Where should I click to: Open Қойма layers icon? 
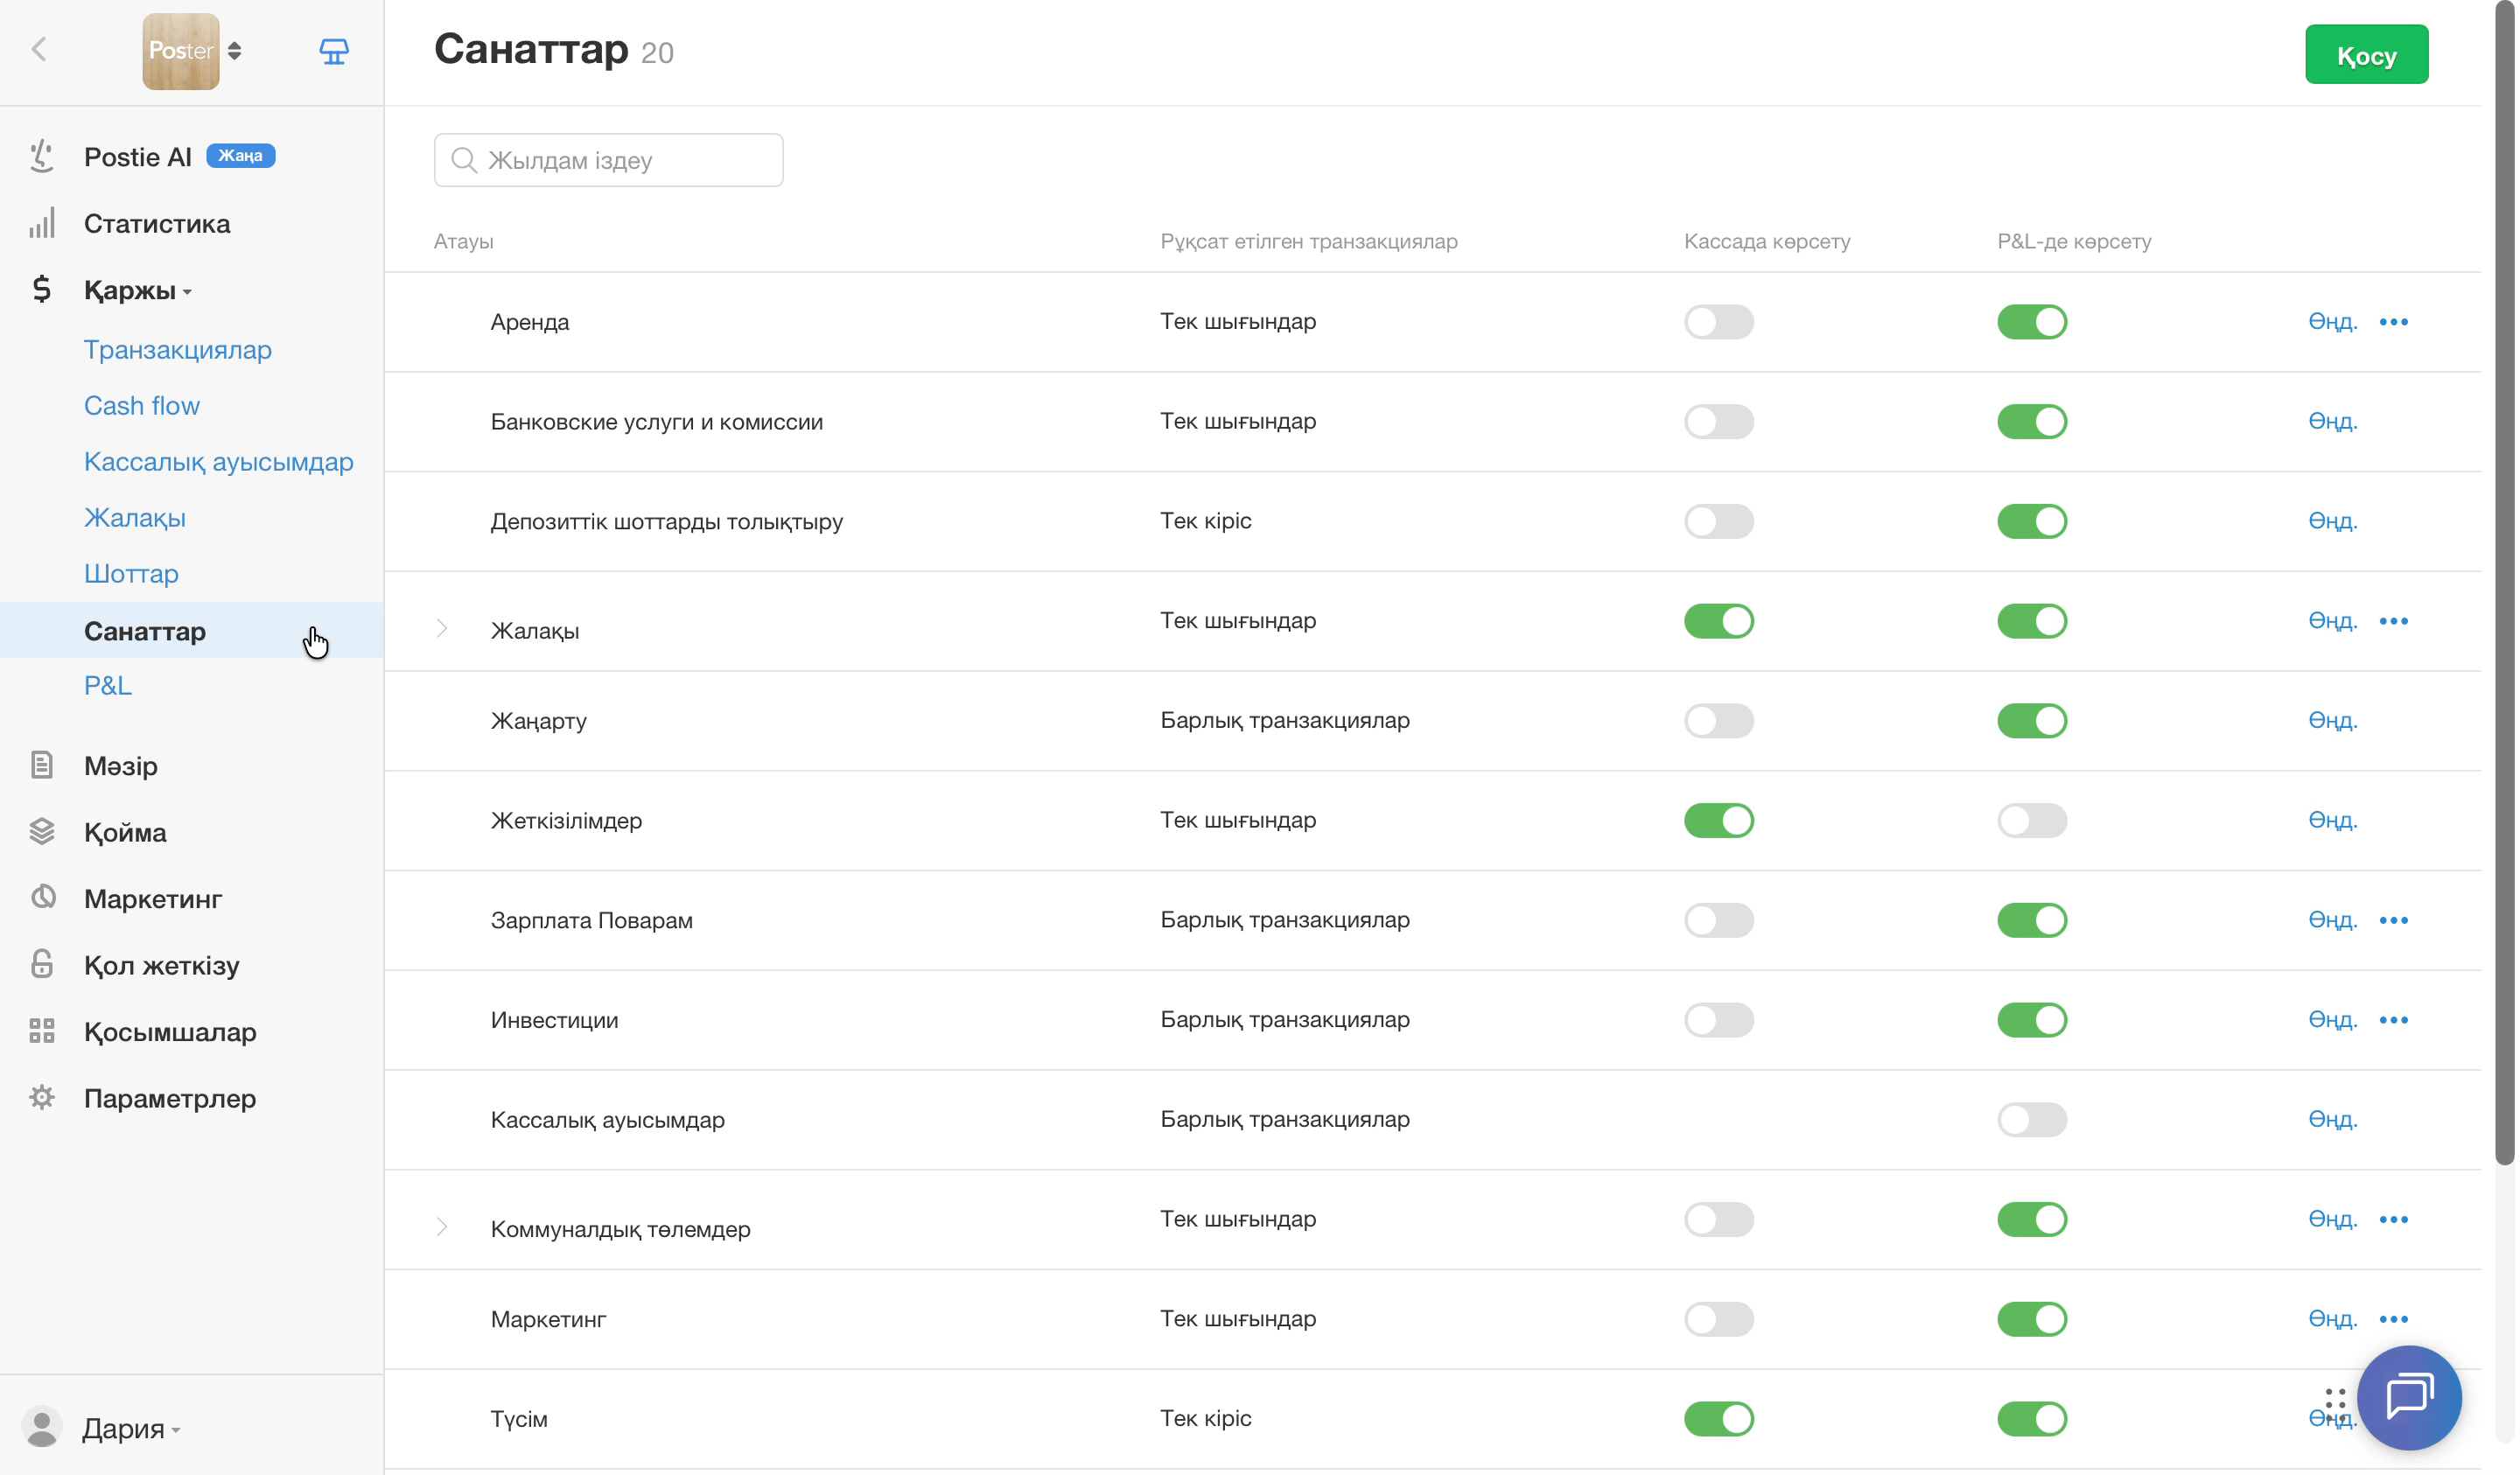[42, 832]
